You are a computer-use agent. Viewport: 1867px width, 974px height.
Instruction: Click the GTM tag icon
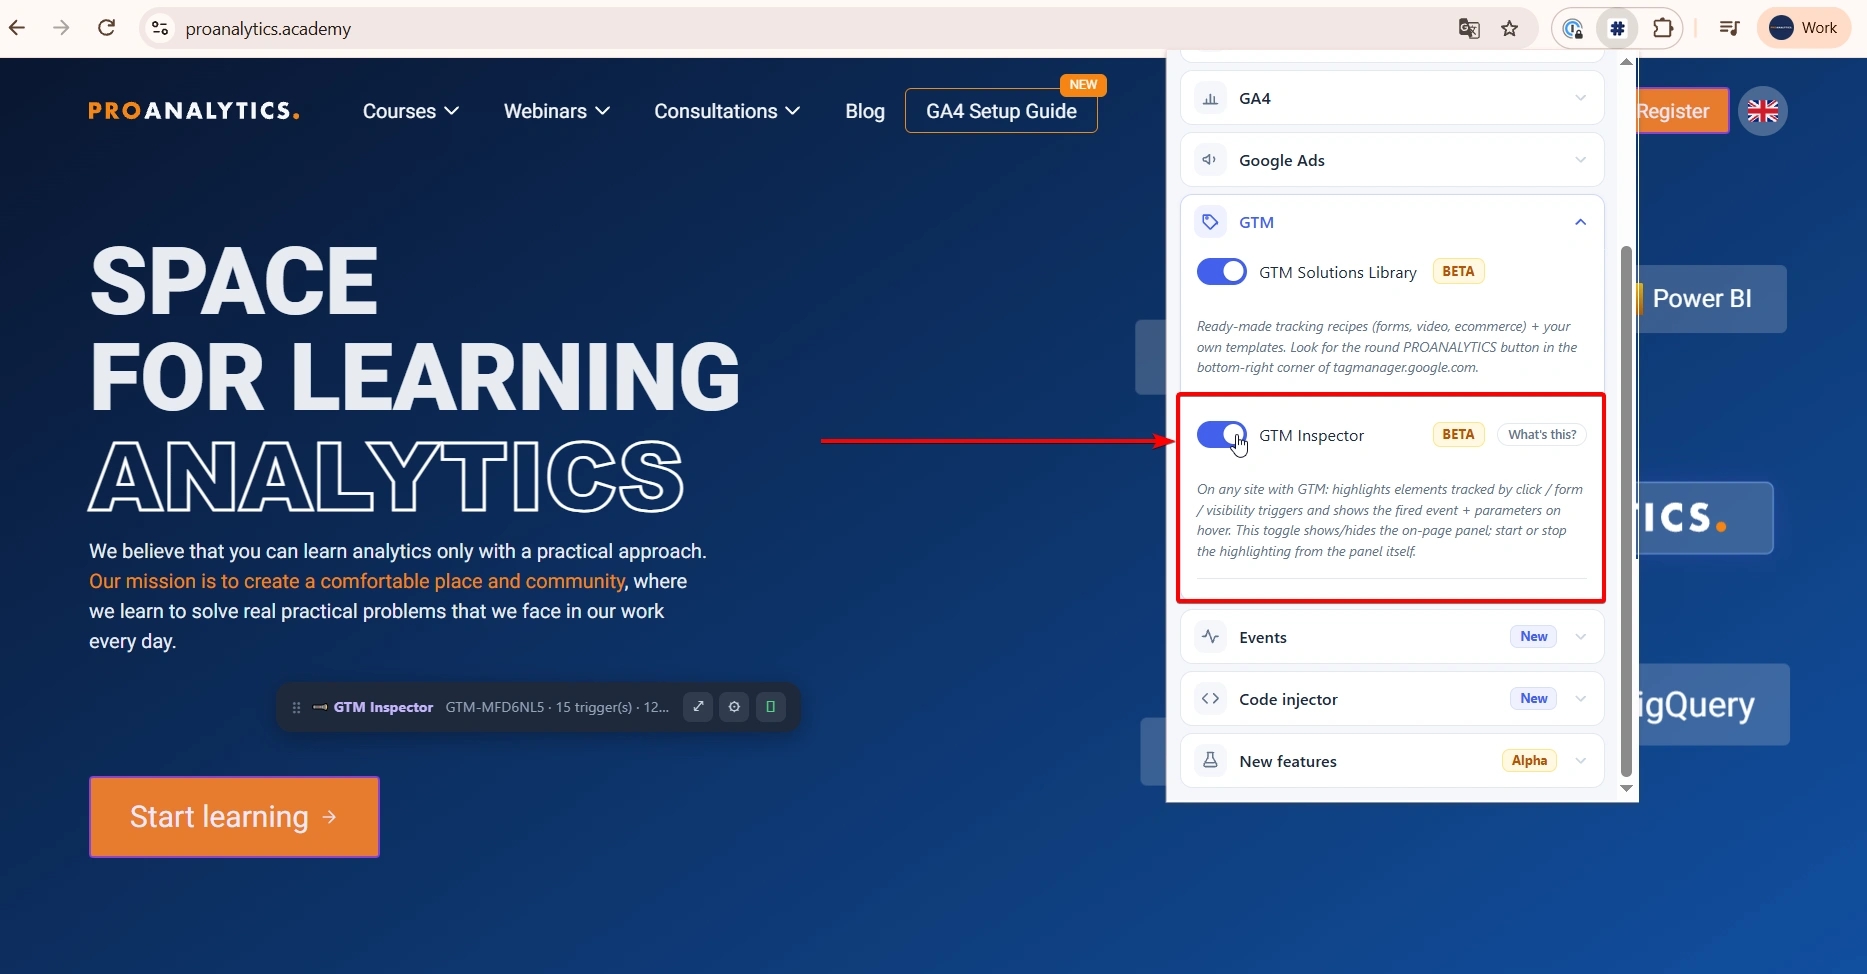1210,222
